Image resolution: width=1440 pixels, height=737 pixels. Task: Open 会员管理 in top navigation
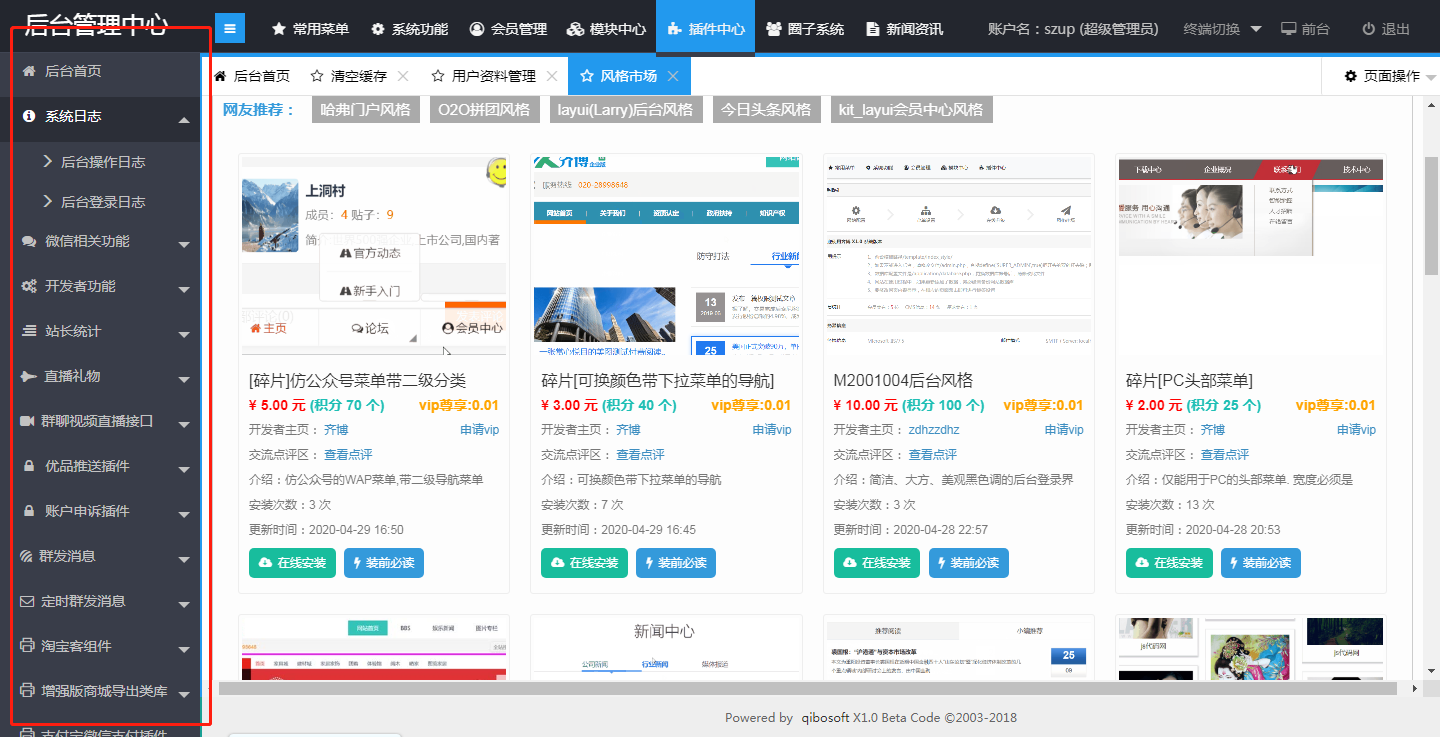tap(508, 29)
